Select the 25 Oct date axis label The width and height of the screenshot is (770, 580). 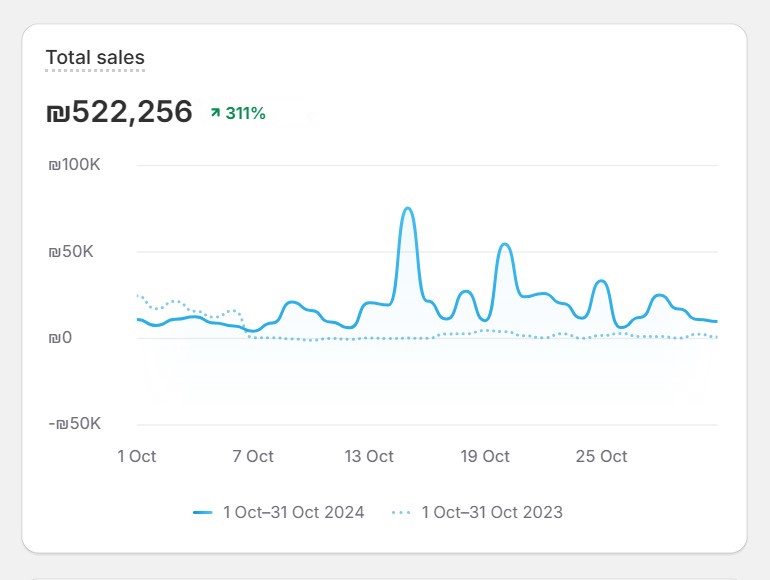[x=601, y=456]
